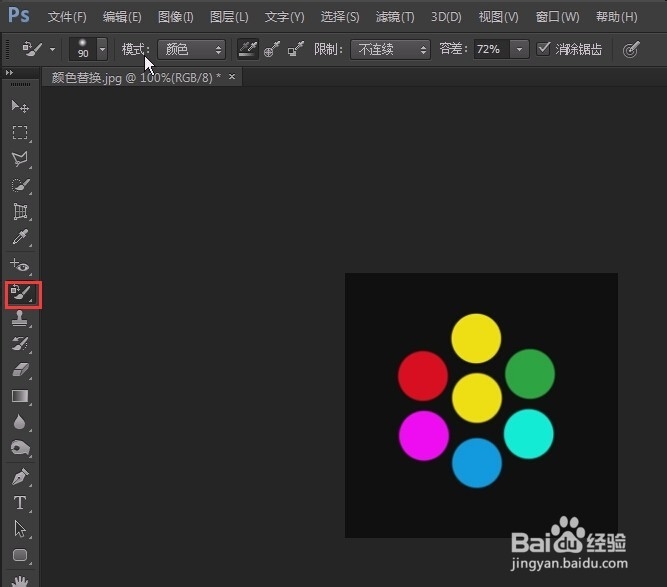The height and width of the screenshot is (587, 667).
Task: Open the tool preset picker arrow
Action: (x=52, y=49)
